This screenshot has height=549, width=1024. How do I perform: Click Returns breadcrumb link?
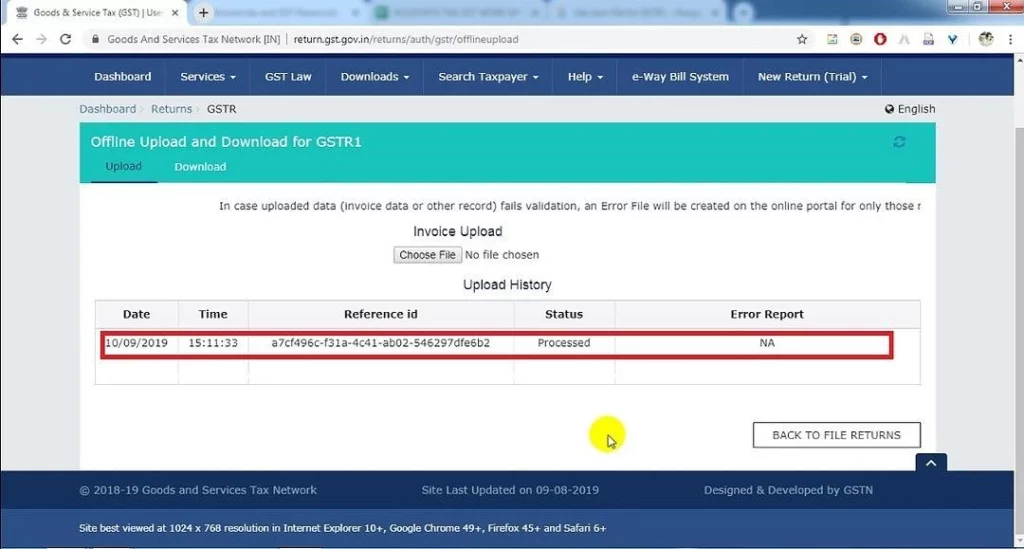click(x=171, y=109)
